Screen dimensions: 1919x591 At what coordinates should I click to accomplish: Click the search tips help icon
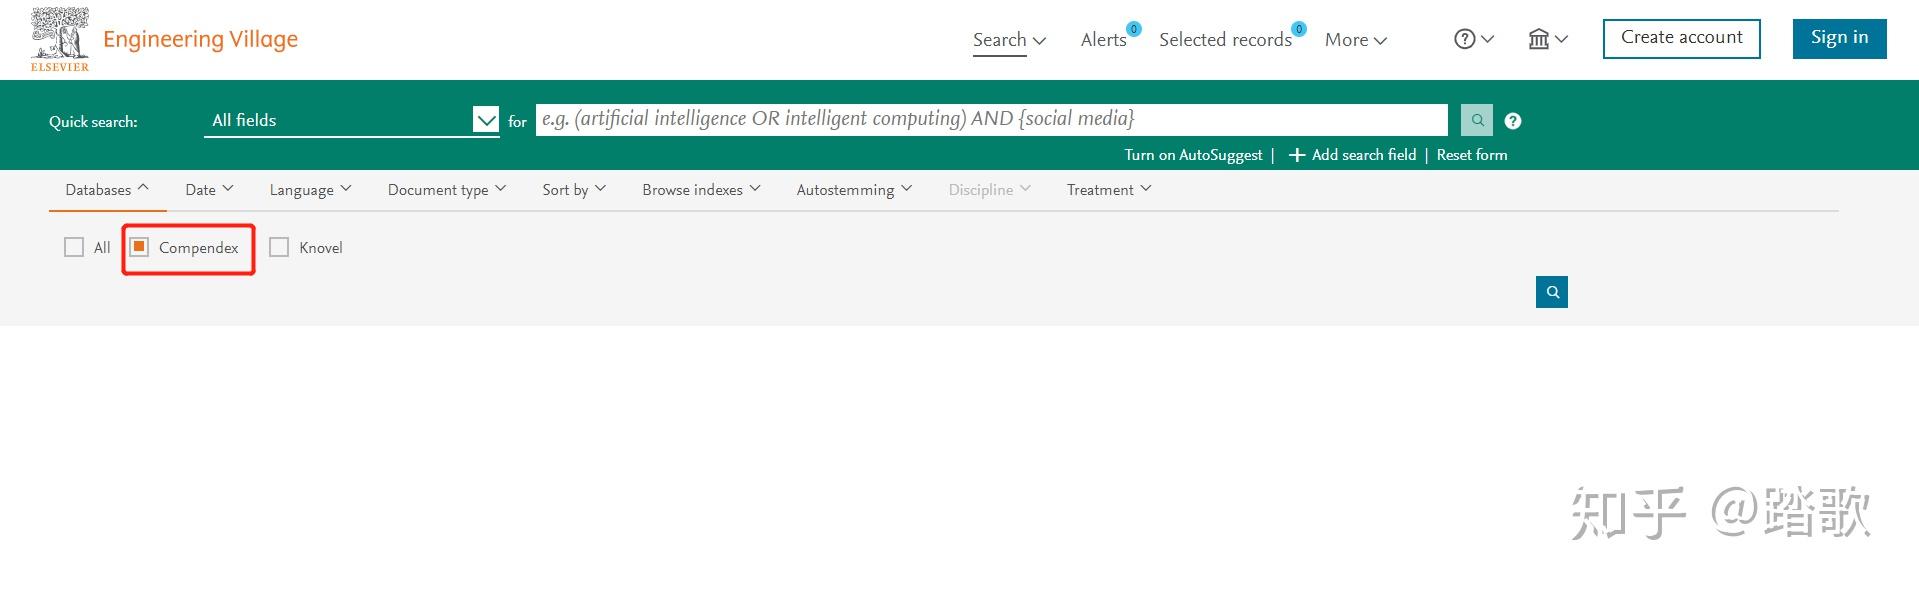pos(1513,121)
